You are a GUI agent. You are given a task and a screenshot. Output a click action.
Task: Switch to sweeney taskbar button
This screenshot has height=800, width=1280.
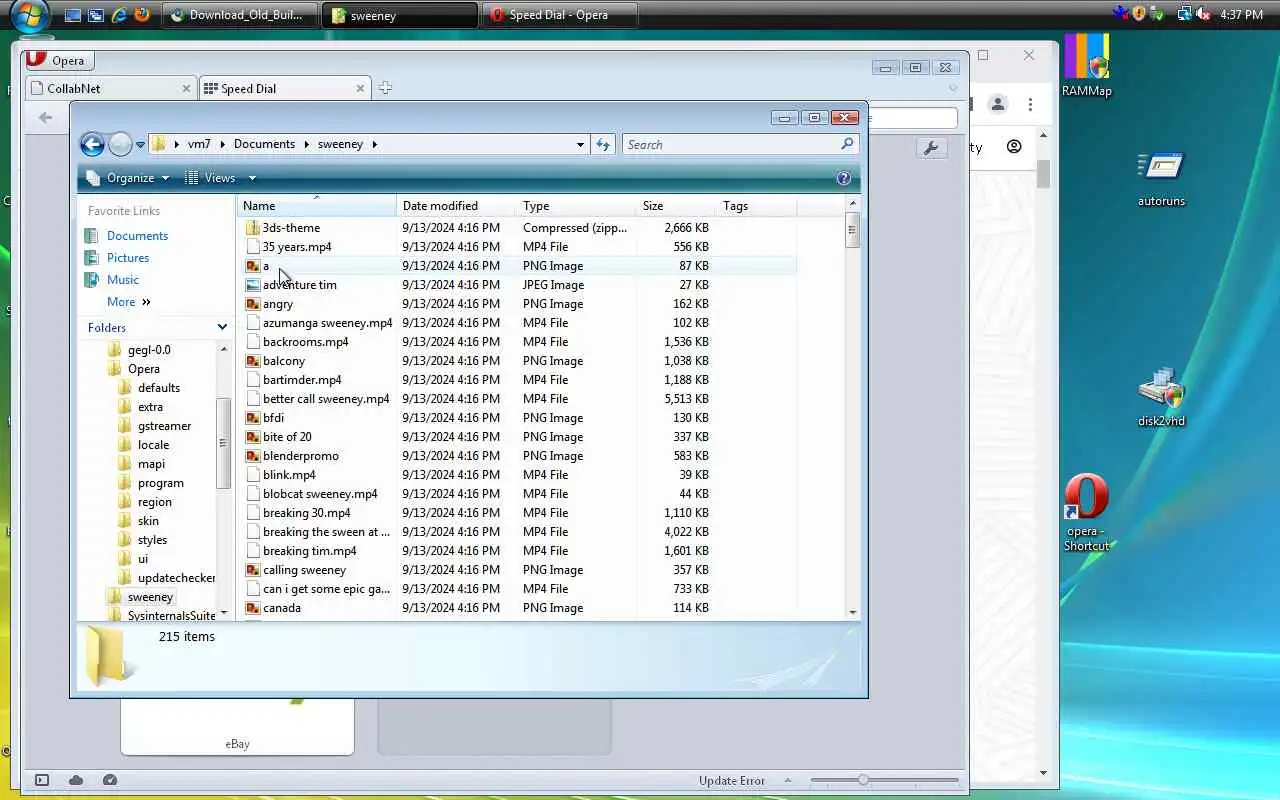pyautogui.click(x=402, y=15)
